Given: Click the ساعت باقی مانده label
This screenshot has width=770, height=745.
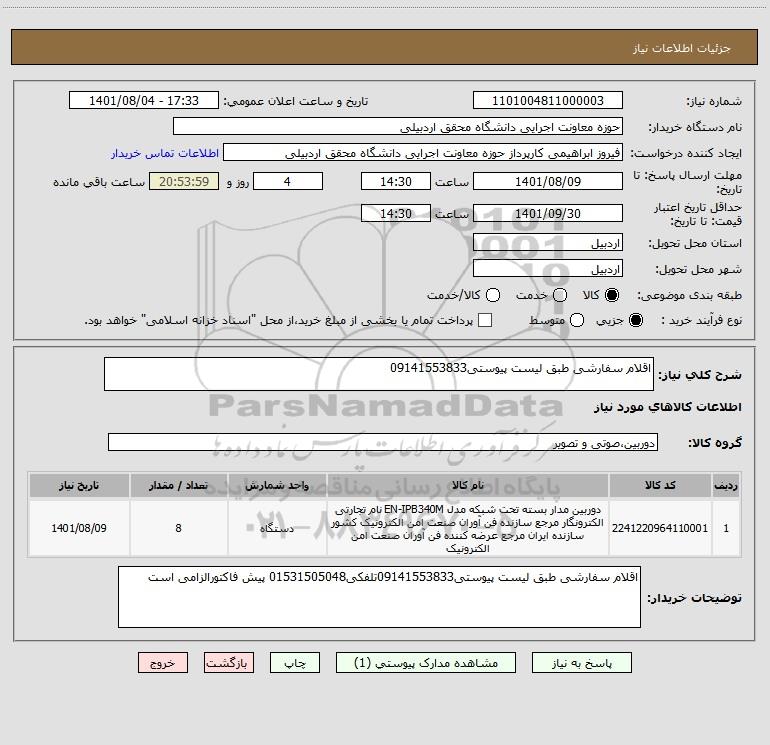Looking at the screenshot, I should point(99,182).
